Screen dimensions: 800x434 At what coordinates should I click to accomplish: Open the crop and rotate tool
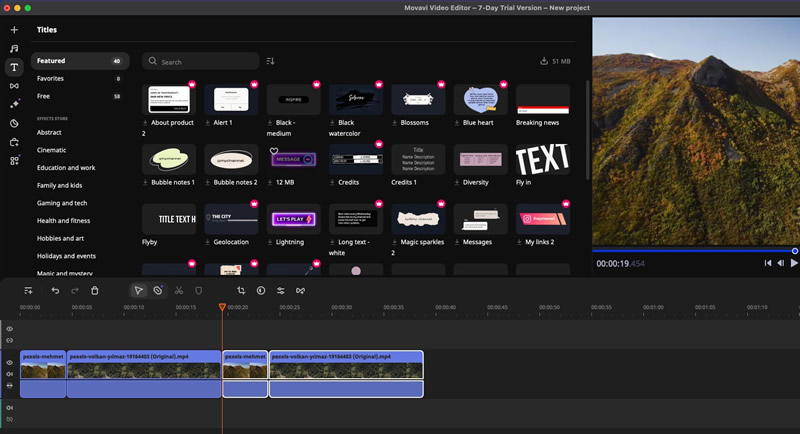coord(241,291)
